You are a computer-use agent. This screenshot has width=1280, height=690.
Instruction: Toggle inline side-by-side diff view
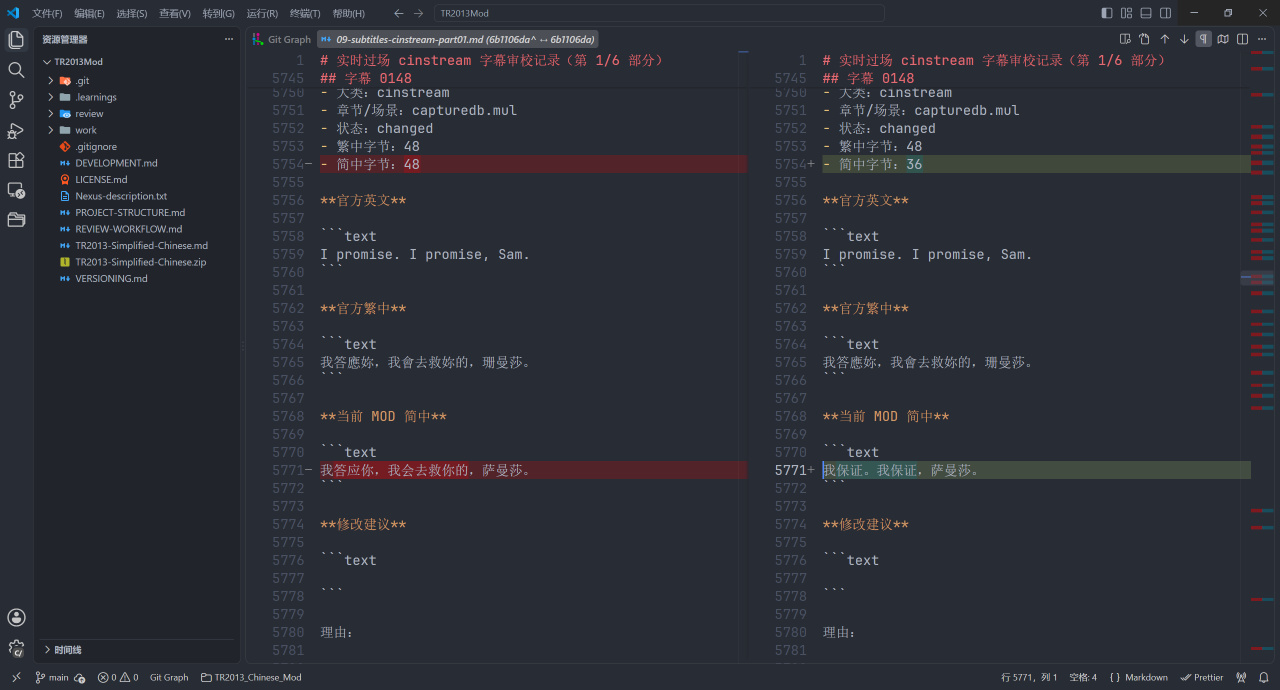click(x=1242, y=39)
